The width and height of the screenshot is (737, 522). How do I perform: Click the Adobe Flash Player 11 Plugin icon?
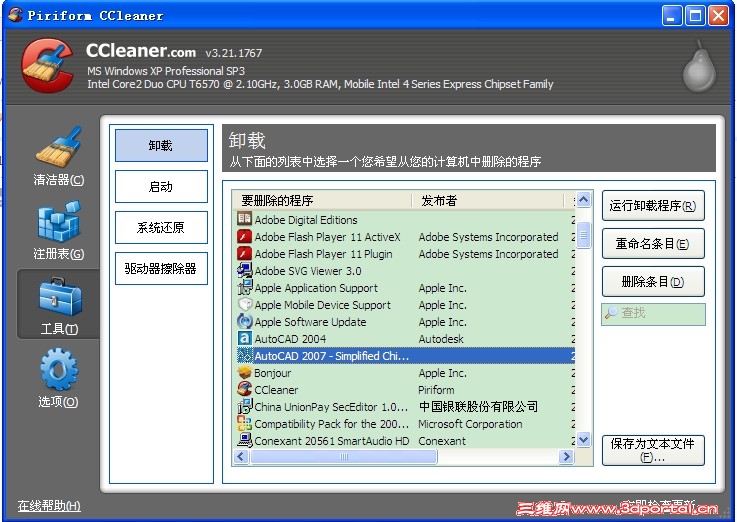(244, 253)
